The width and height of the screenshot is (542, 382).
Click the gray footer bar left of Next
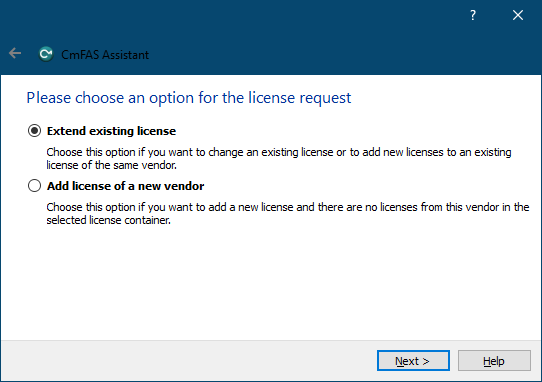187,361
